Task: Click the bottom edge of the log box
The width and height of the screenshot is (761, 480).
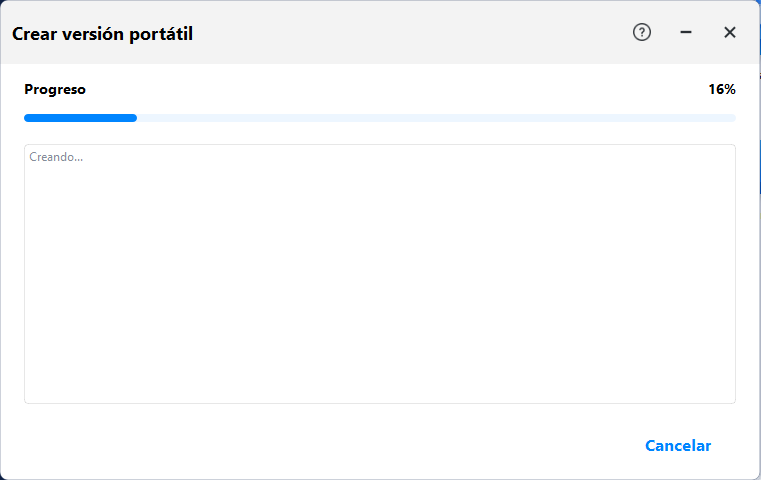Action: [x=380, y=403]
